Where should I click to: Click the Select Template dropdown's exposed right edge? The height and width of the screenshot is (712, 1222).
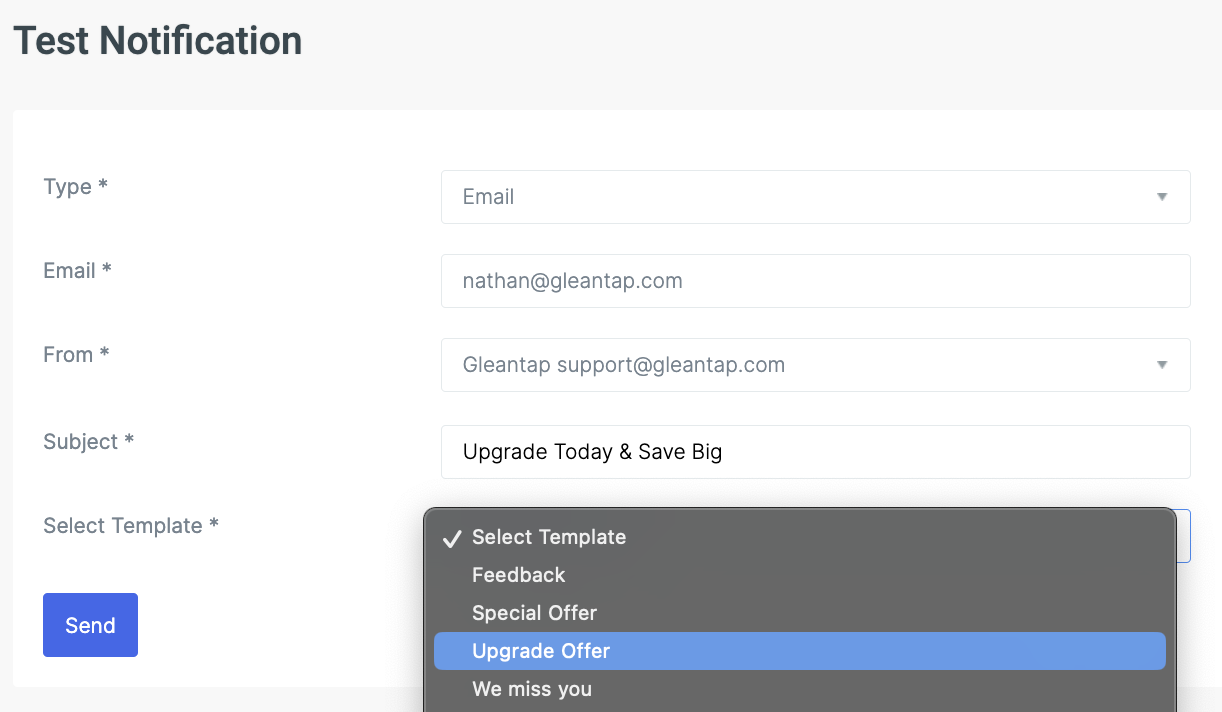1184,536
